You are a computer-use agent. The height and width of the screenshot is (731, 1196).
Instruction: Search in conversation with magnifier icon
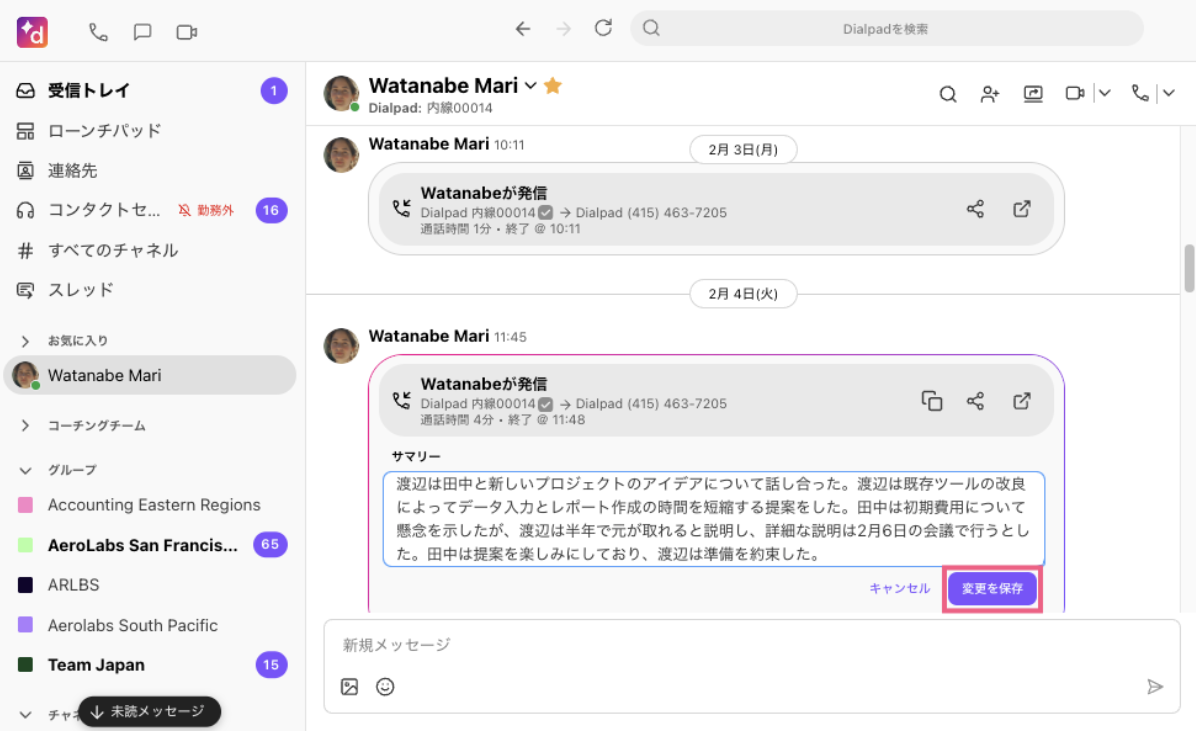tap(948, 94)
